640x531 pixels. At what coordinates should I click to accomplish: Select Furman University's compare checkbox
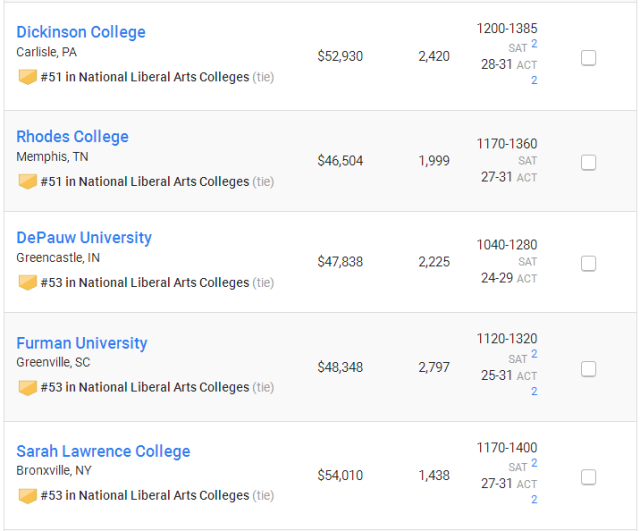click(588, 369)
